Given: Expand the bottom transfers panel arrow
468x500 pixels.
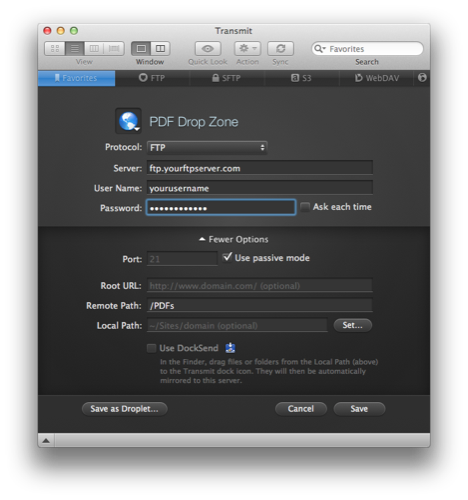Looking at the screenshot, I should pyautogui.click(x=46, y=440).
